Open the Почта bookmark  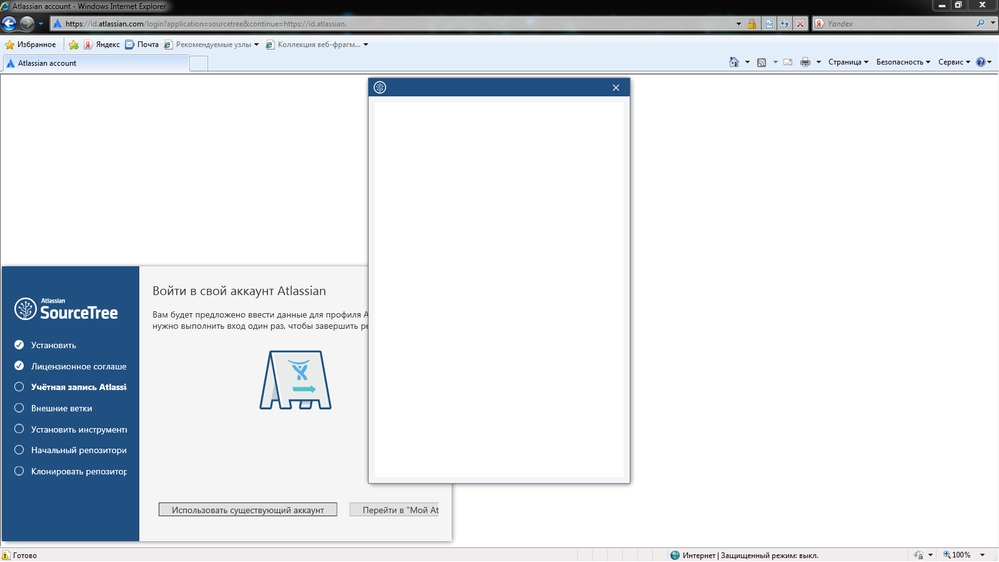142,45
